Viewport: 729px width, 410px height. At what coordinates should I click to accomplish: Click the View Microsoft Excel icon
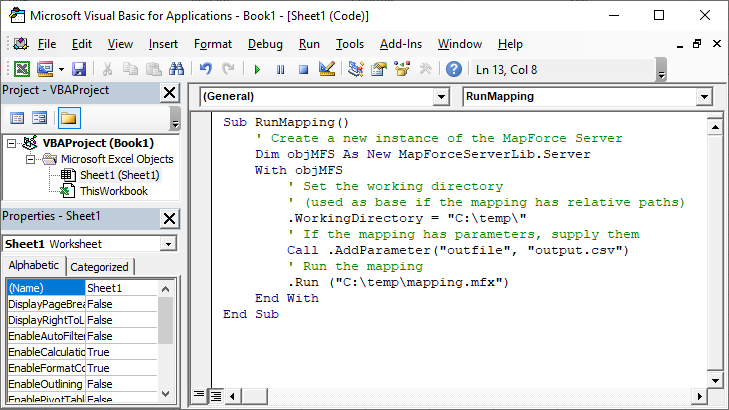pos(21,69)
